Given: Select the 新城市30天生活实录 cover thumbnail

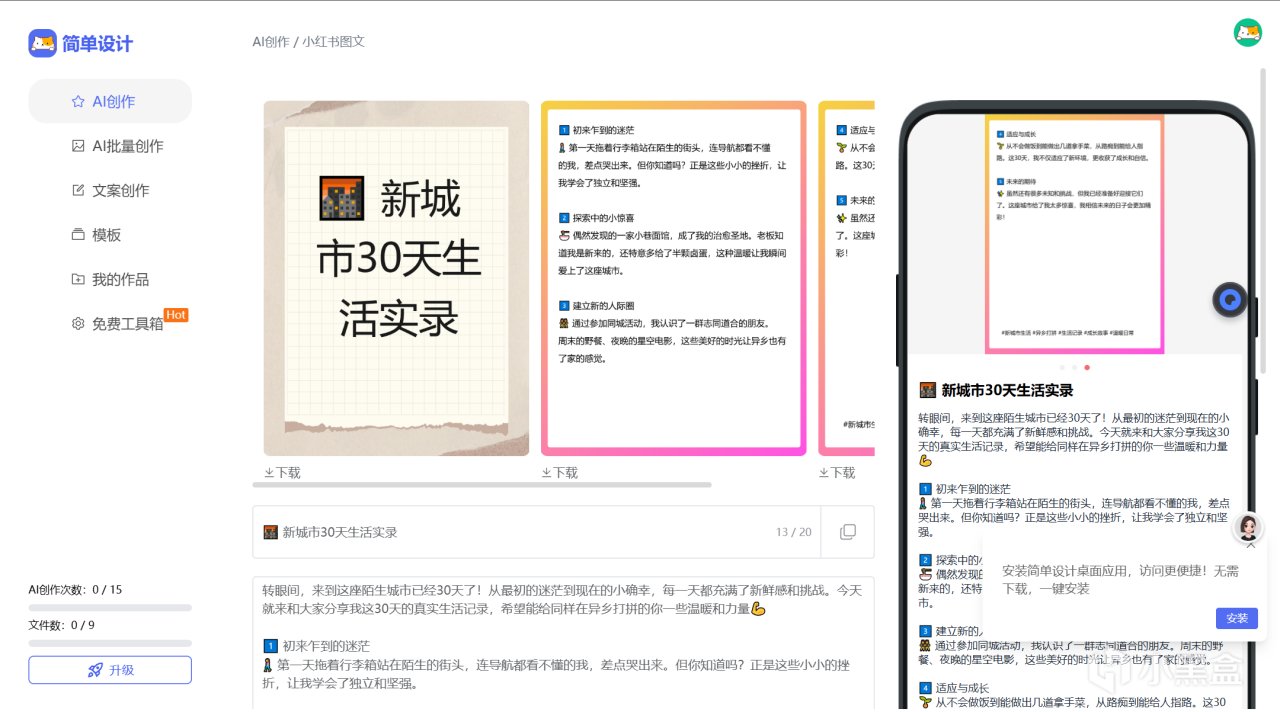Looking at the screenshot, I should (x=397, y=278).
